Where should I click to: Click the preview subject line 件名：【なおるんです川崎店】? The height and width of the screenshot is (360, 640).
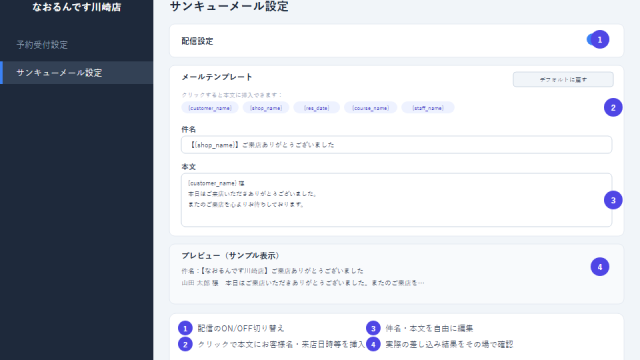[x=272, y=271]
